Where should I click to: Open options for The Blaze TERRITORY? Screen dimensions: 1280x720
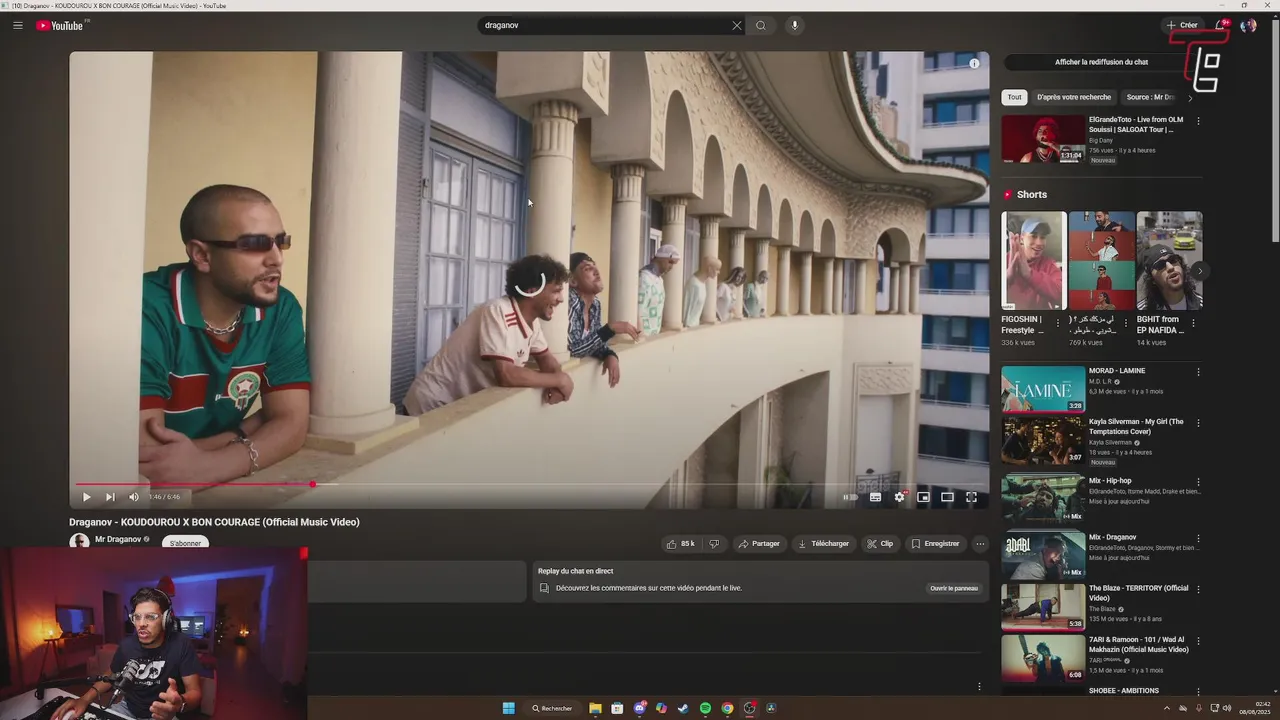click(1198, 590)
